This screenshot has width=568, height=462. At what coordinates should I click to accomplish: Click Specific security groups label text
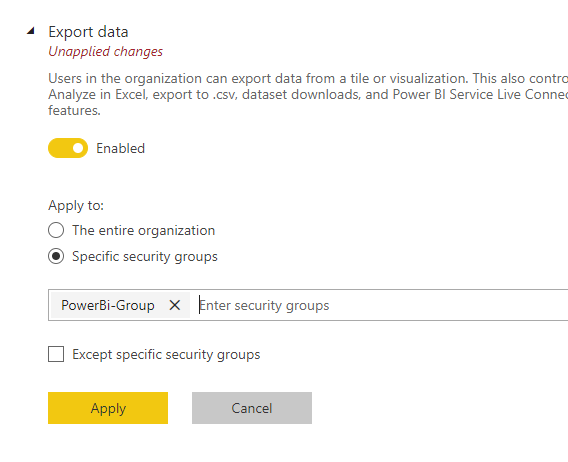tap(145, 257)
